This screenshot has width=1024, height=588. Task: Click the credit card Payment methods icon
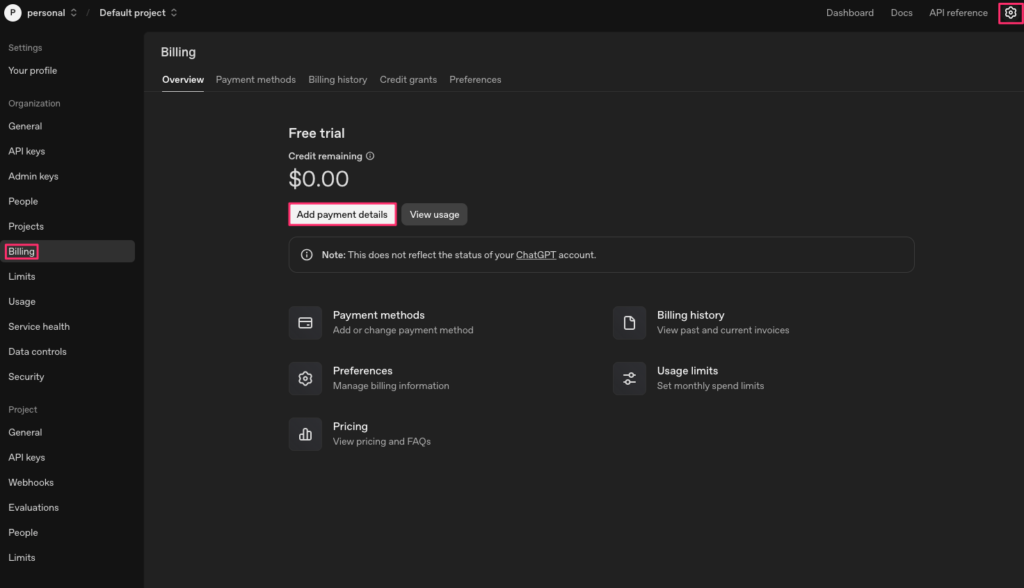pos(306,323)
